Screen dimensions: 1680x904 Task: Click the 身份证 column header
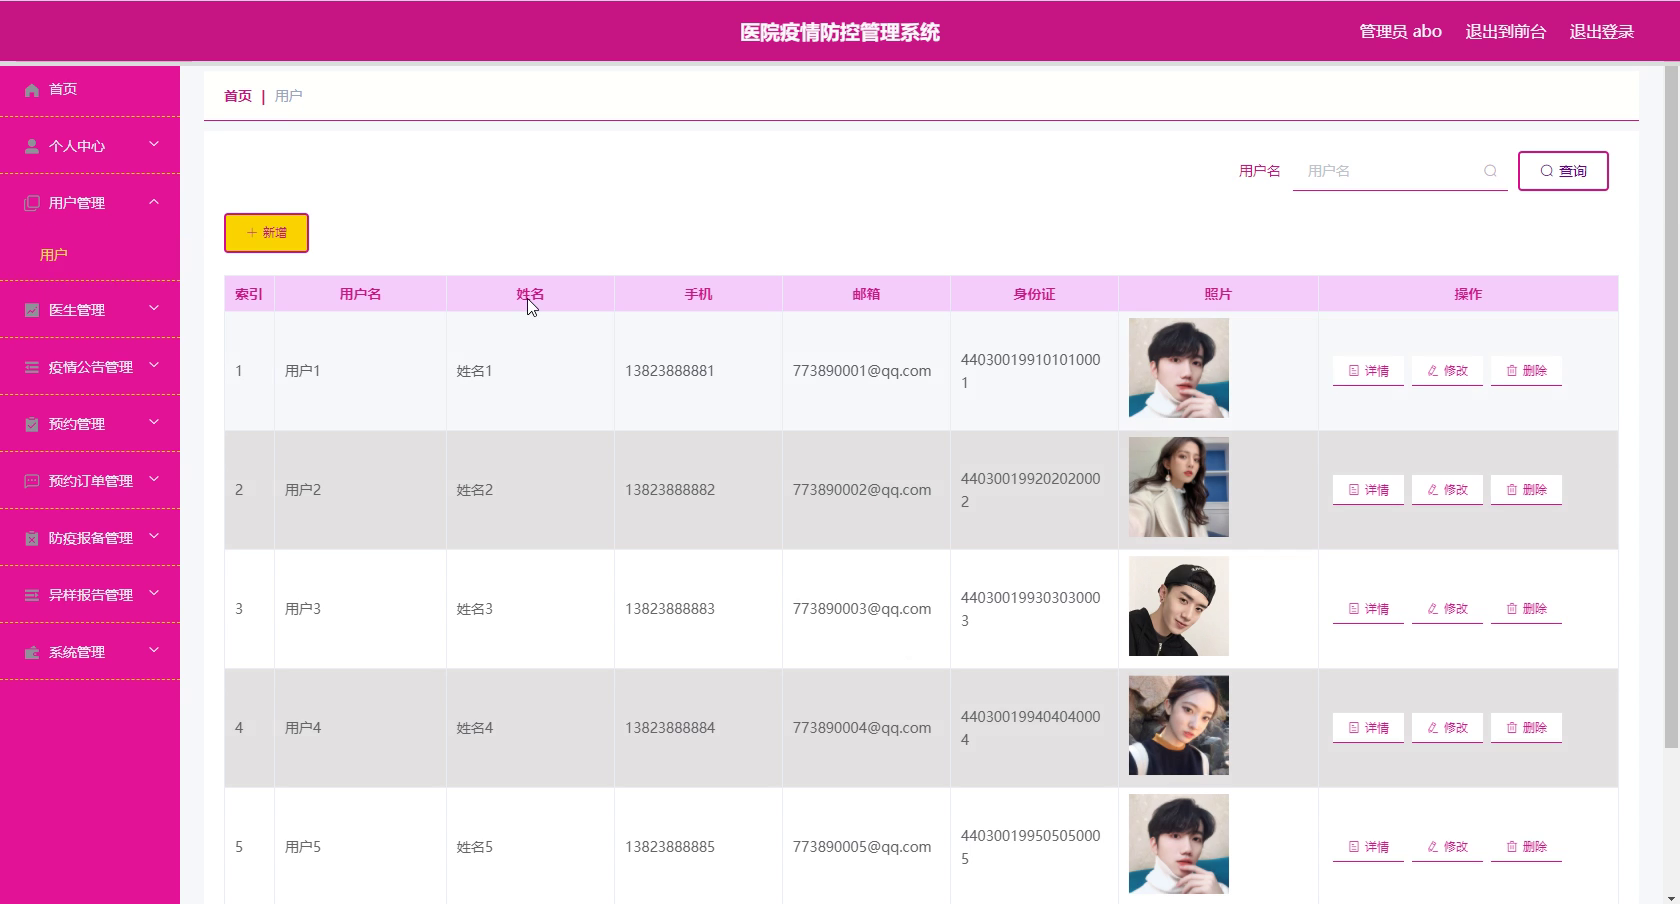1034,294
